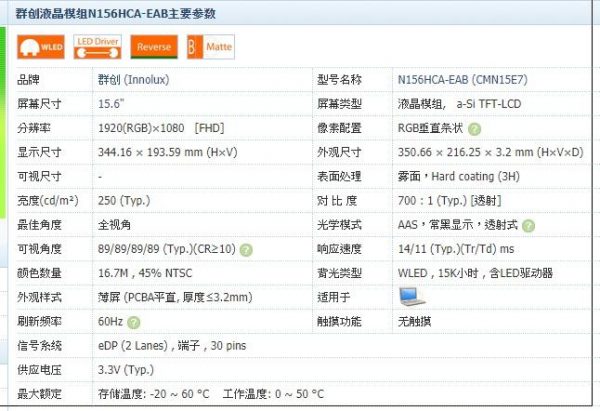Click the LED Driver badge icon

coord(97,47)
